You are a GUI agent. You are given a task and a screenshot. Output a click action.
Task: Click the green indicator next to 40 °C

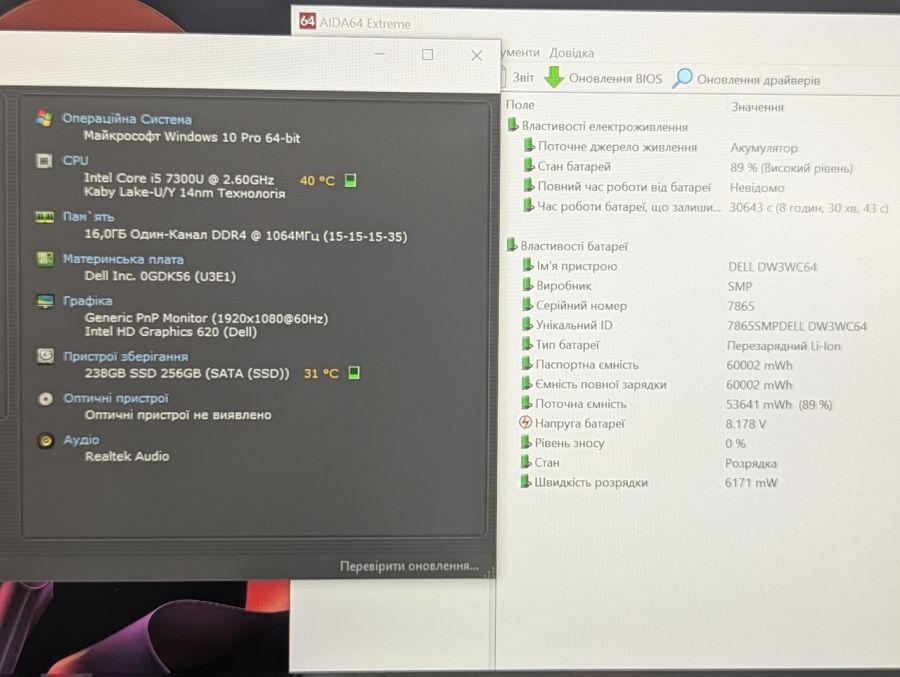click(351, 180)
